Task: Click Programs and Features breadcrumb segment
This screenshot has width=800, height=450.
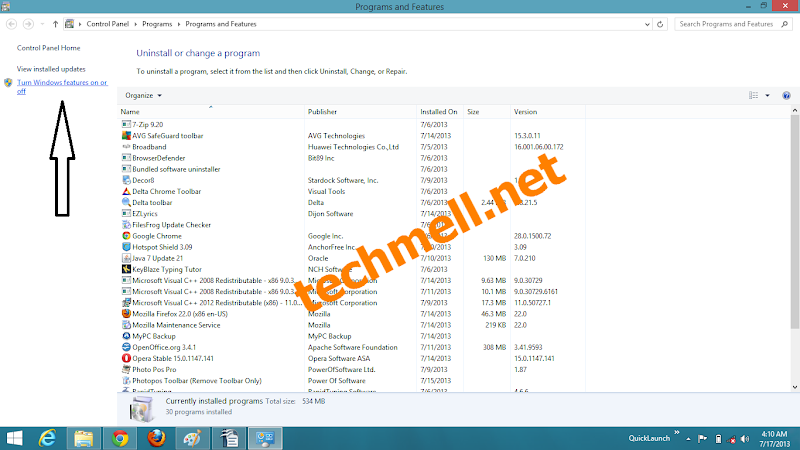Action: coord(221,24)
